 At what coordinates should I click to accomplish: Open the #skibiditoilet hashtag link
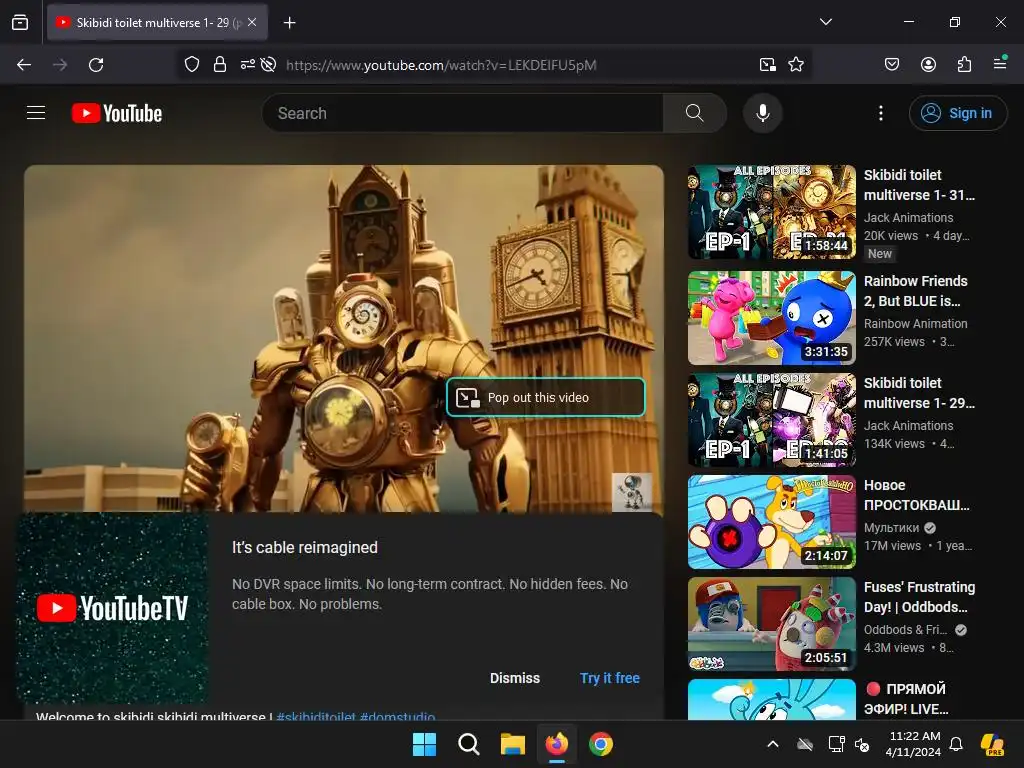pyautogui.click(x=316, y=716)
